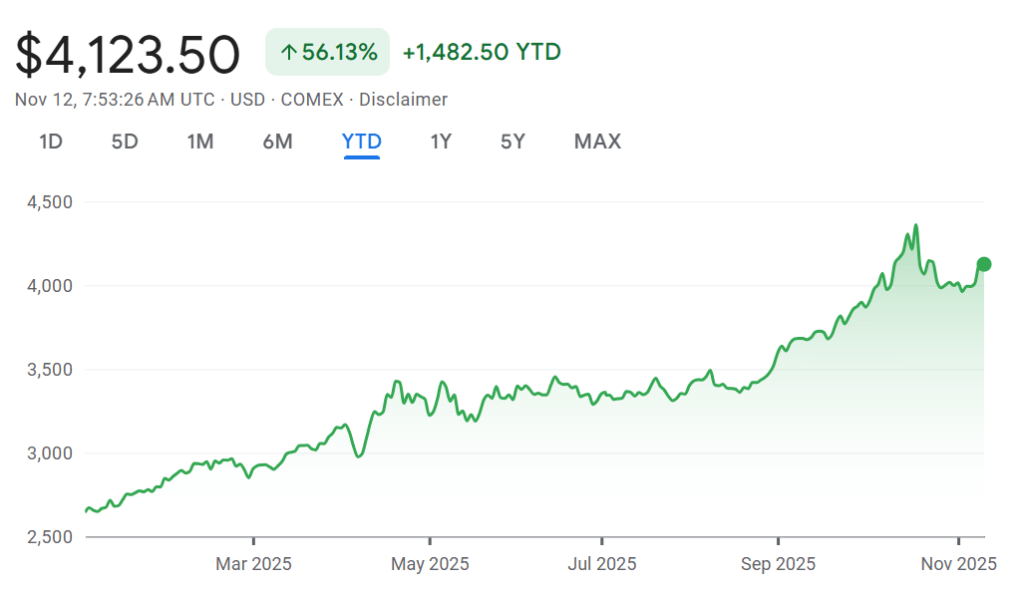Viewport: 1024px width, 590px height.
Task: Click the latest price dot on the chart
Action: (x=983, y=264)
